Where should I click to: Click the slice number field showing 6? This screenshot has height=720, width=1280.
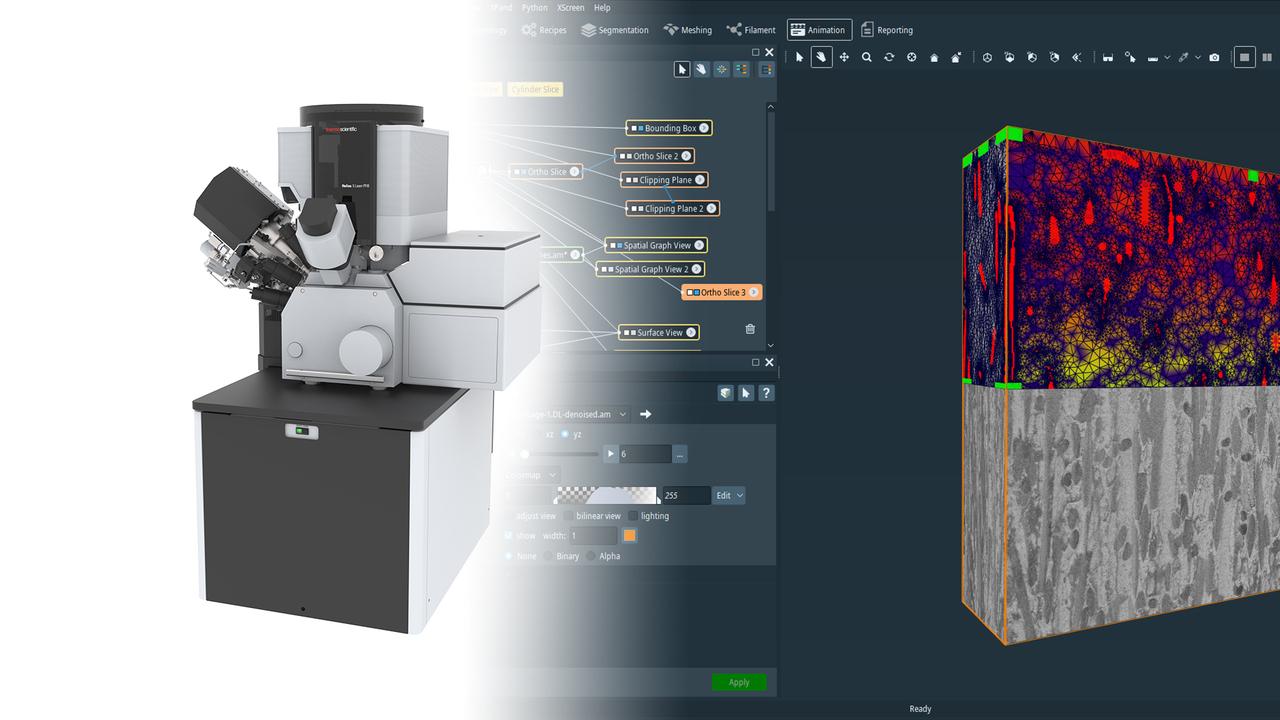point(645,454)
